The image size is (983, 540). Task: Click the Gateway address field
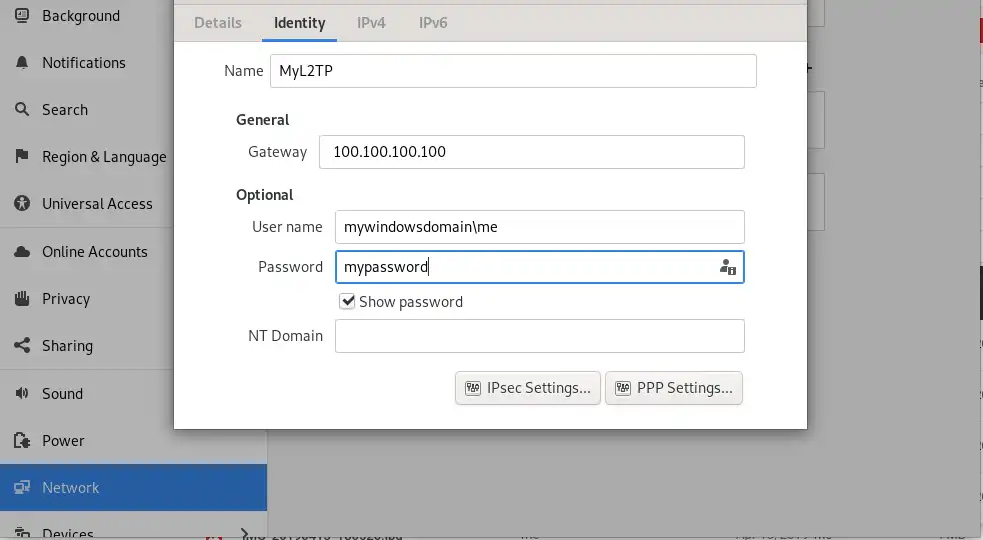pos(532,152)
